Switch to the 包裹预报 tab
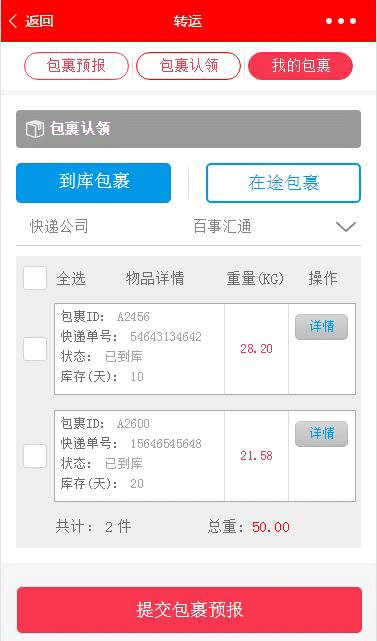This screenshot has height=641, width=377. pos(76,66)
